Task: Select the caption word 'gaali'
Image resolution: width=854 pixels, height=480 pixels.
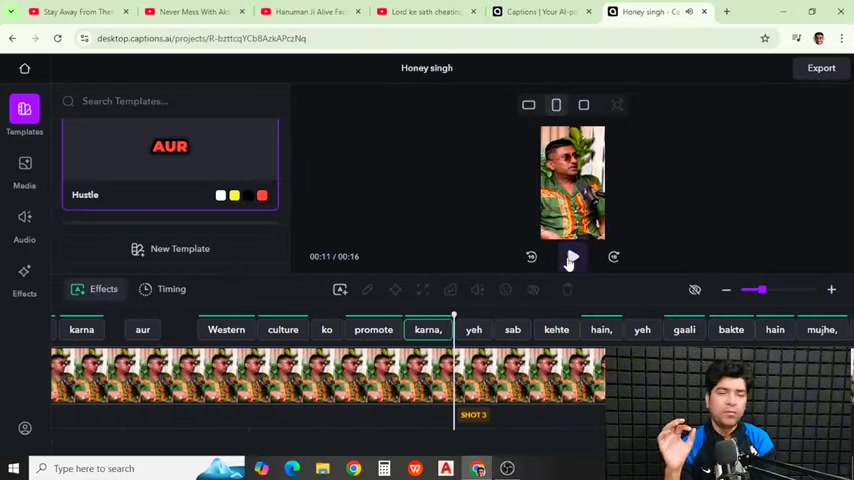Action: (685, 330)
